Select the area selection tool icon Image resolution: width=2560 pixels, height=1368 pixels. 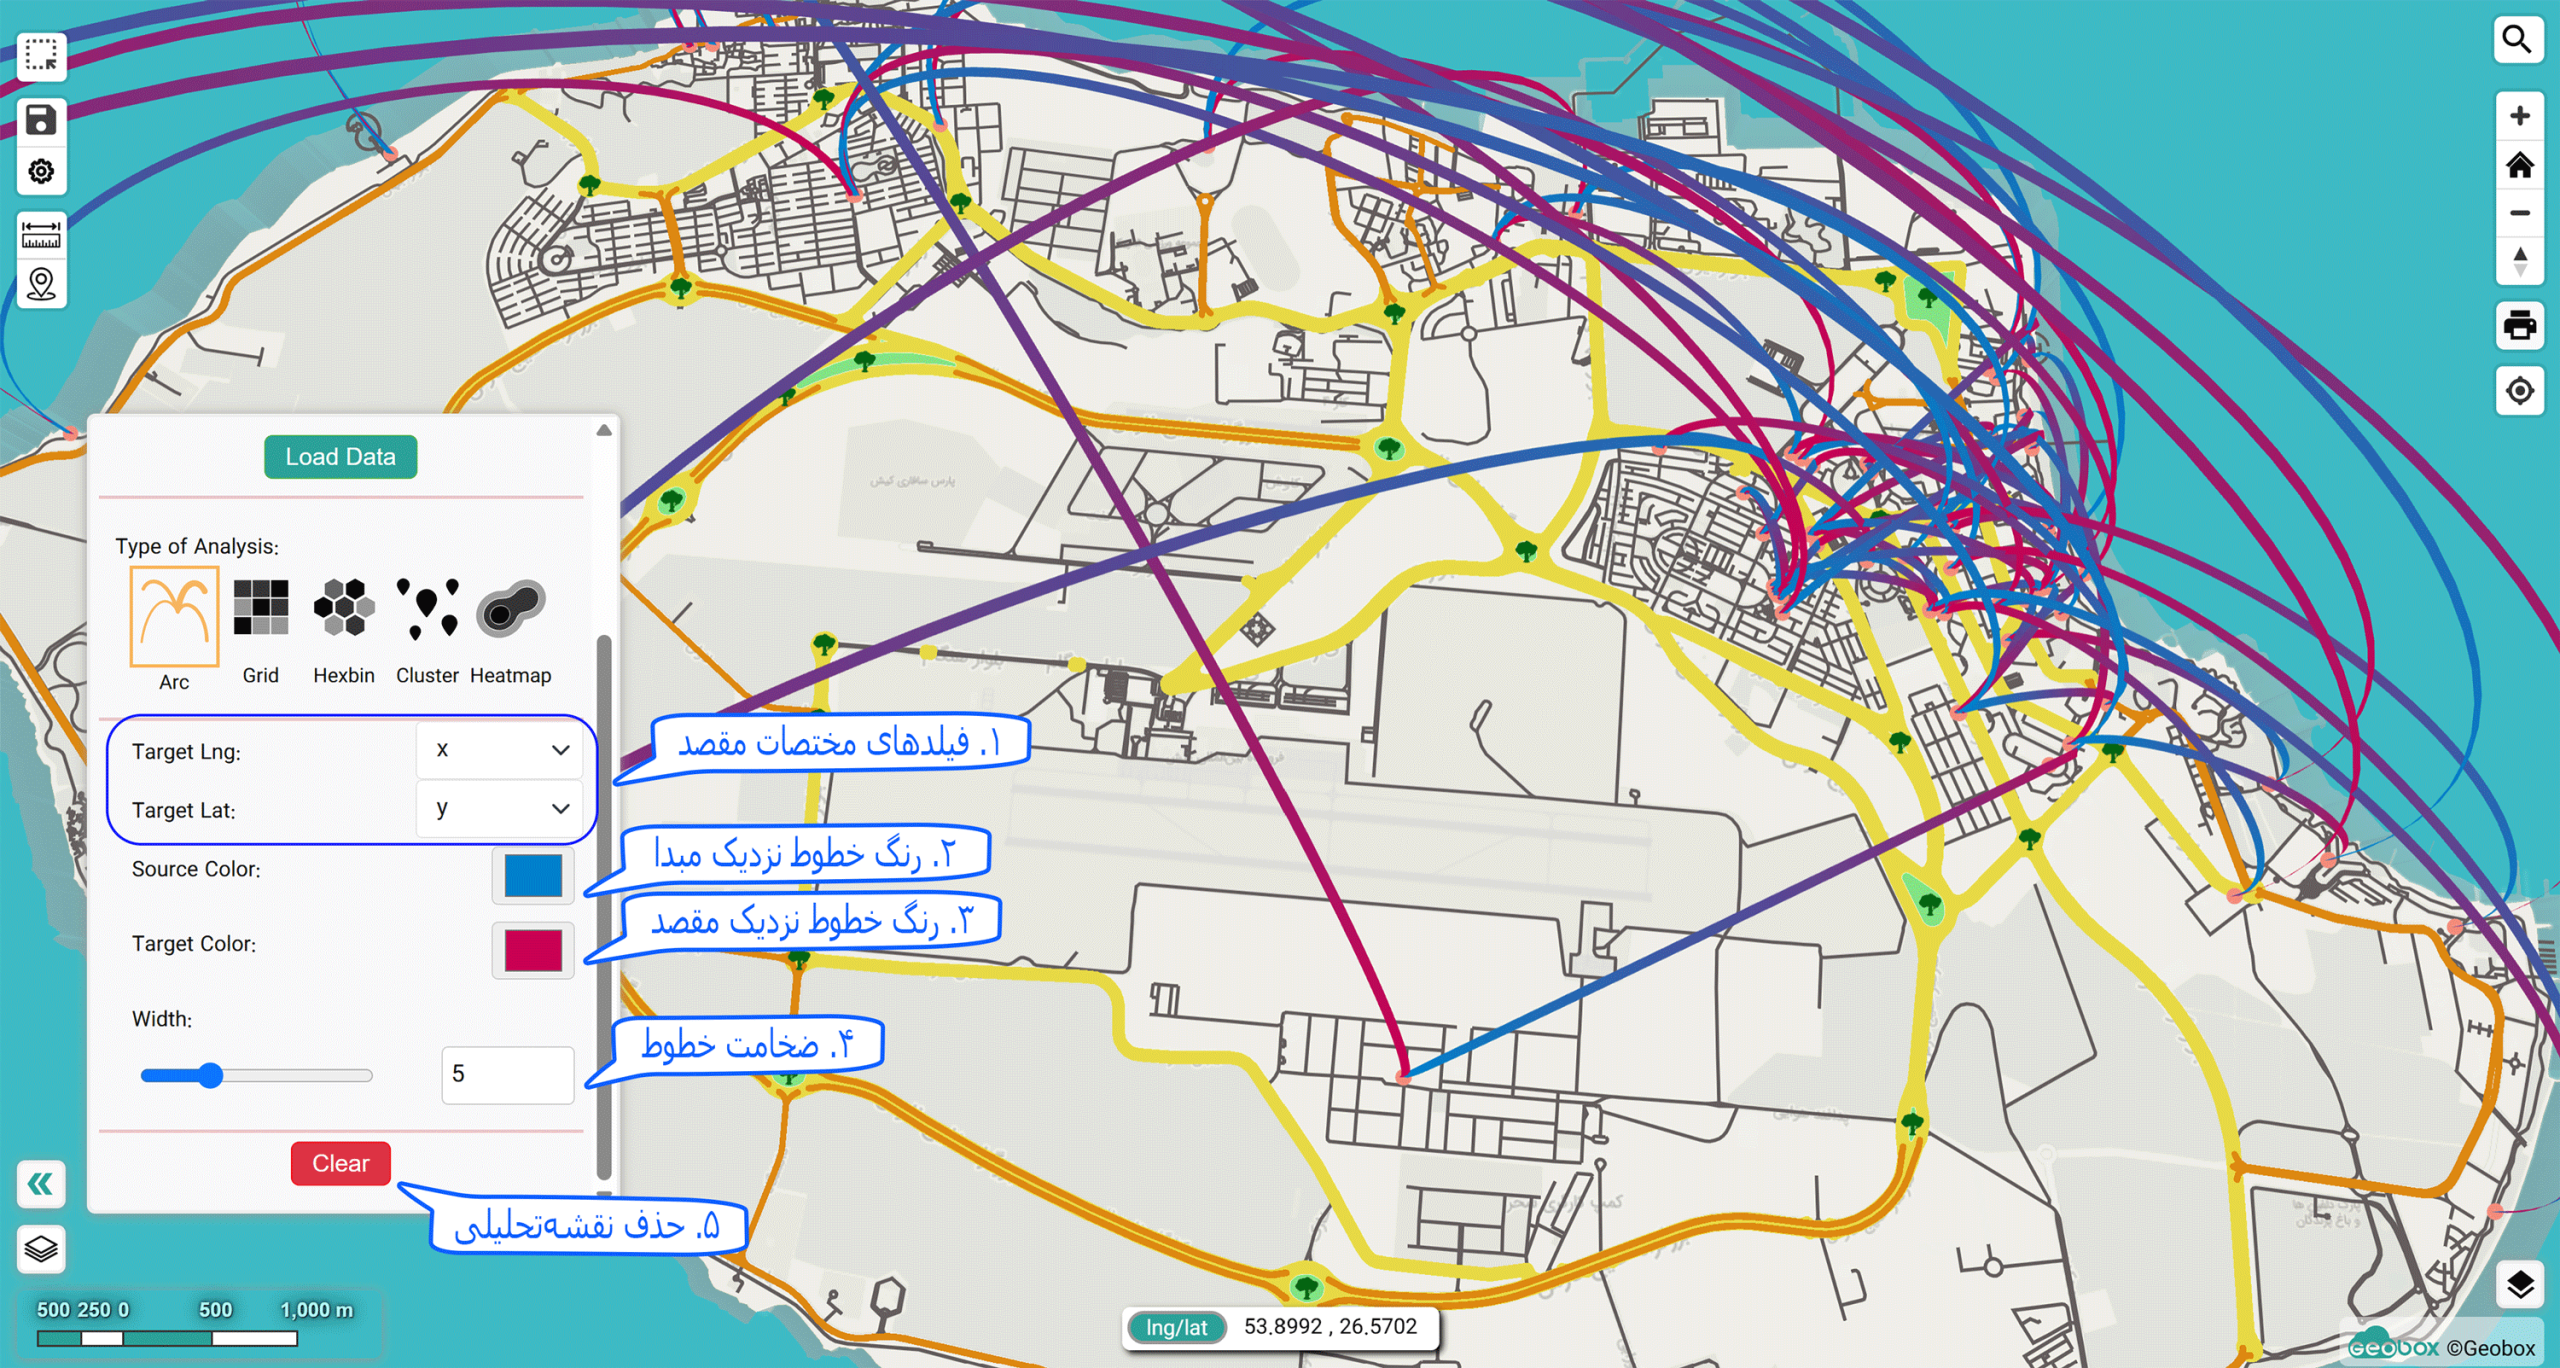[41, 55]
